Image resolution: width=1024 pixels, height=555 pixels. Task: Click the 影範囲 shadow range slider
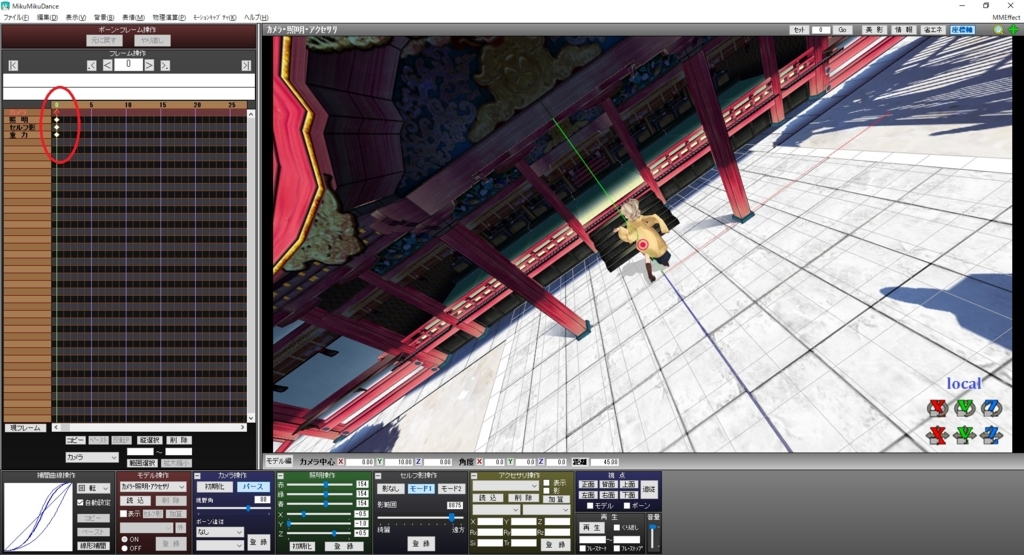coord(421,518)
